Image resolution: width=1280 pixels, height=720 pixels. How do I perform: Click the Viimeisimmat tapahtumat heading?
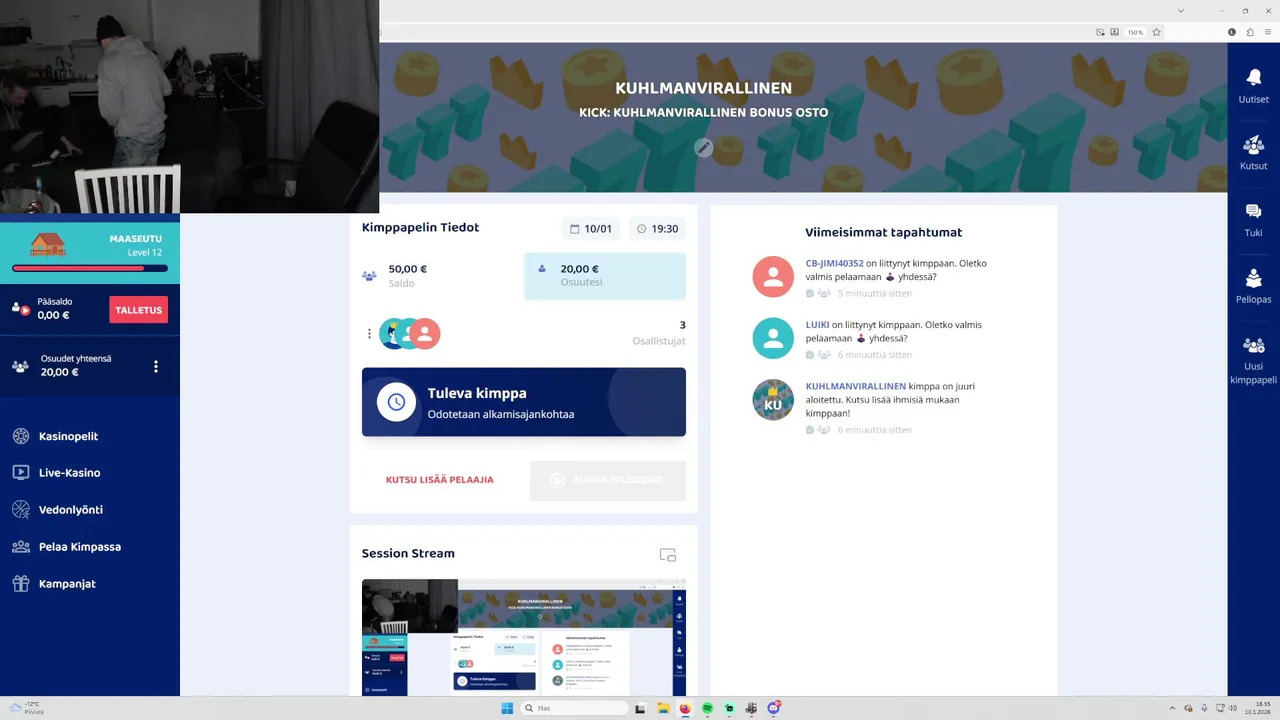884,233
